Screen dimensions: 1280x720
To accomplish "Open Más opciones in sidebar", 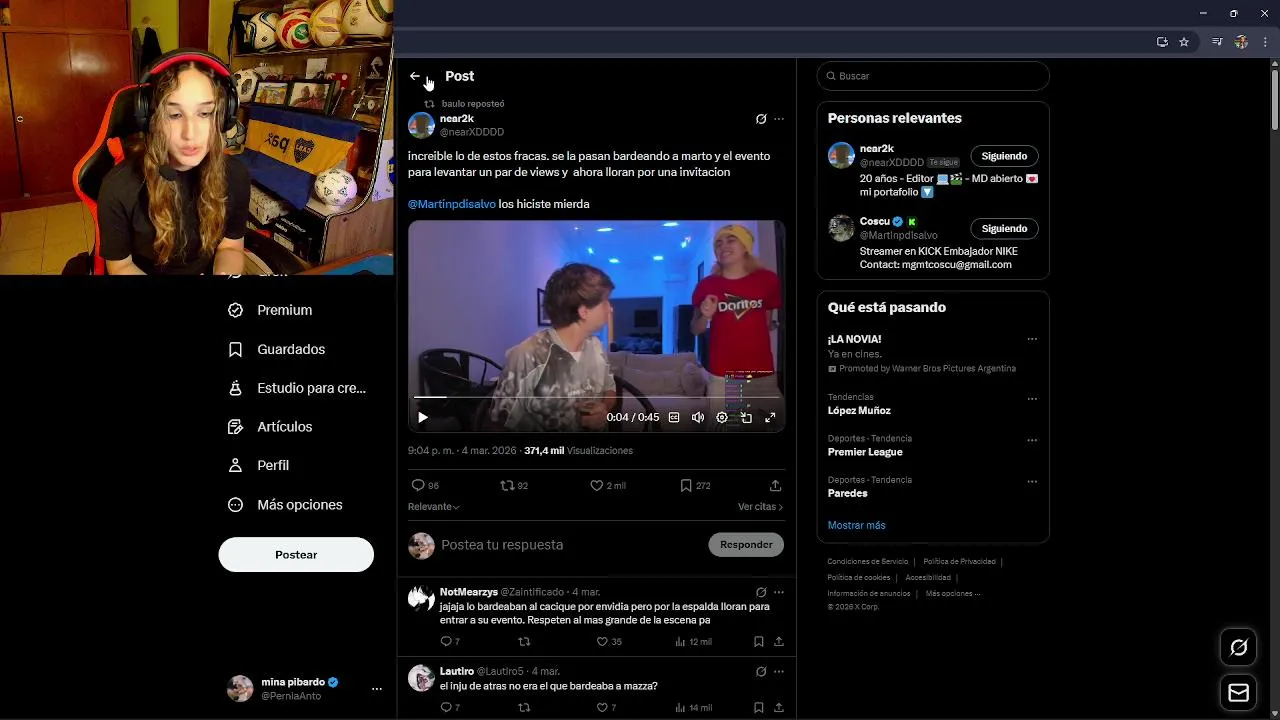I will tap(285, 505).
